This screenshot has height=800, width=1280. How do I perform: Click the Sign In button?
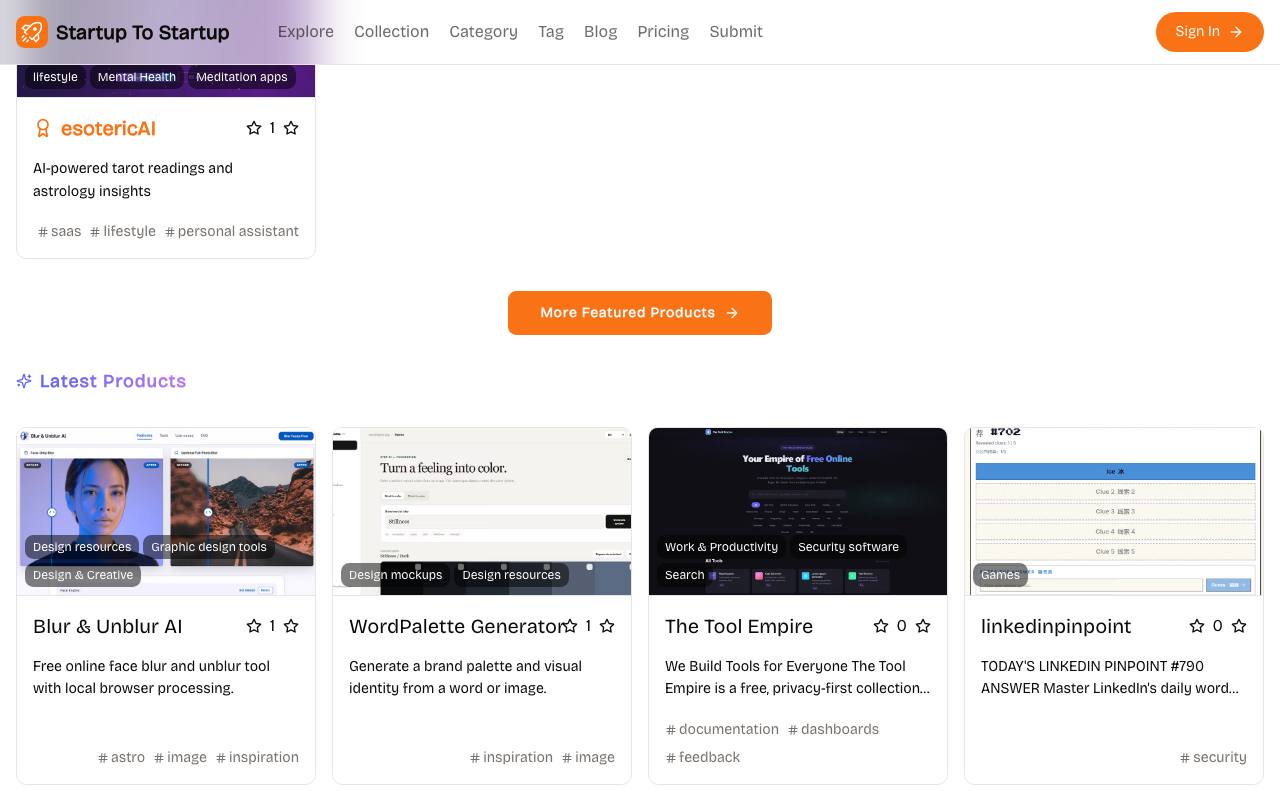coord(1210,32)
